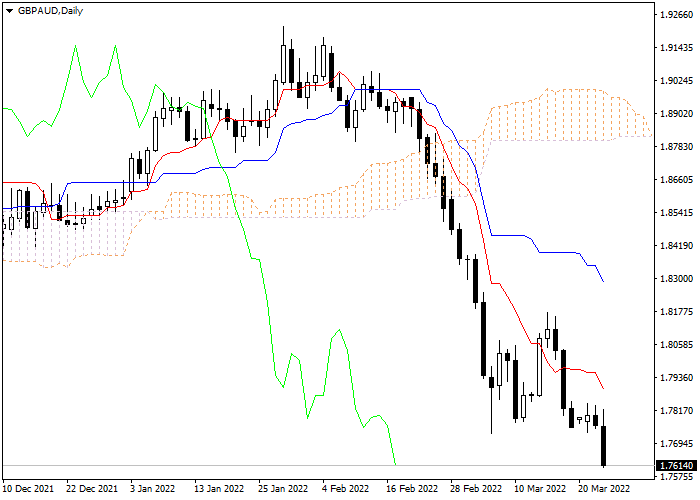Click the current price label 1.76140

(677, 466)
